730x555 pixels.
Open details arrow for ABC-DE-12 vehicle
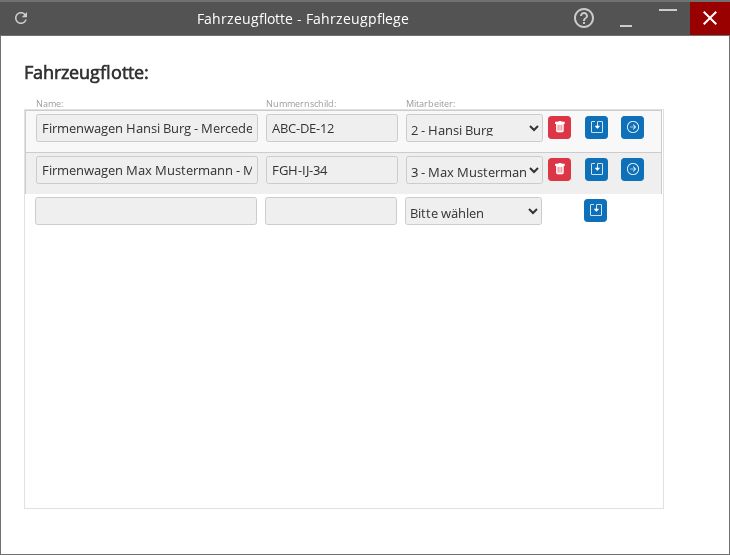(x=632, y=127)
